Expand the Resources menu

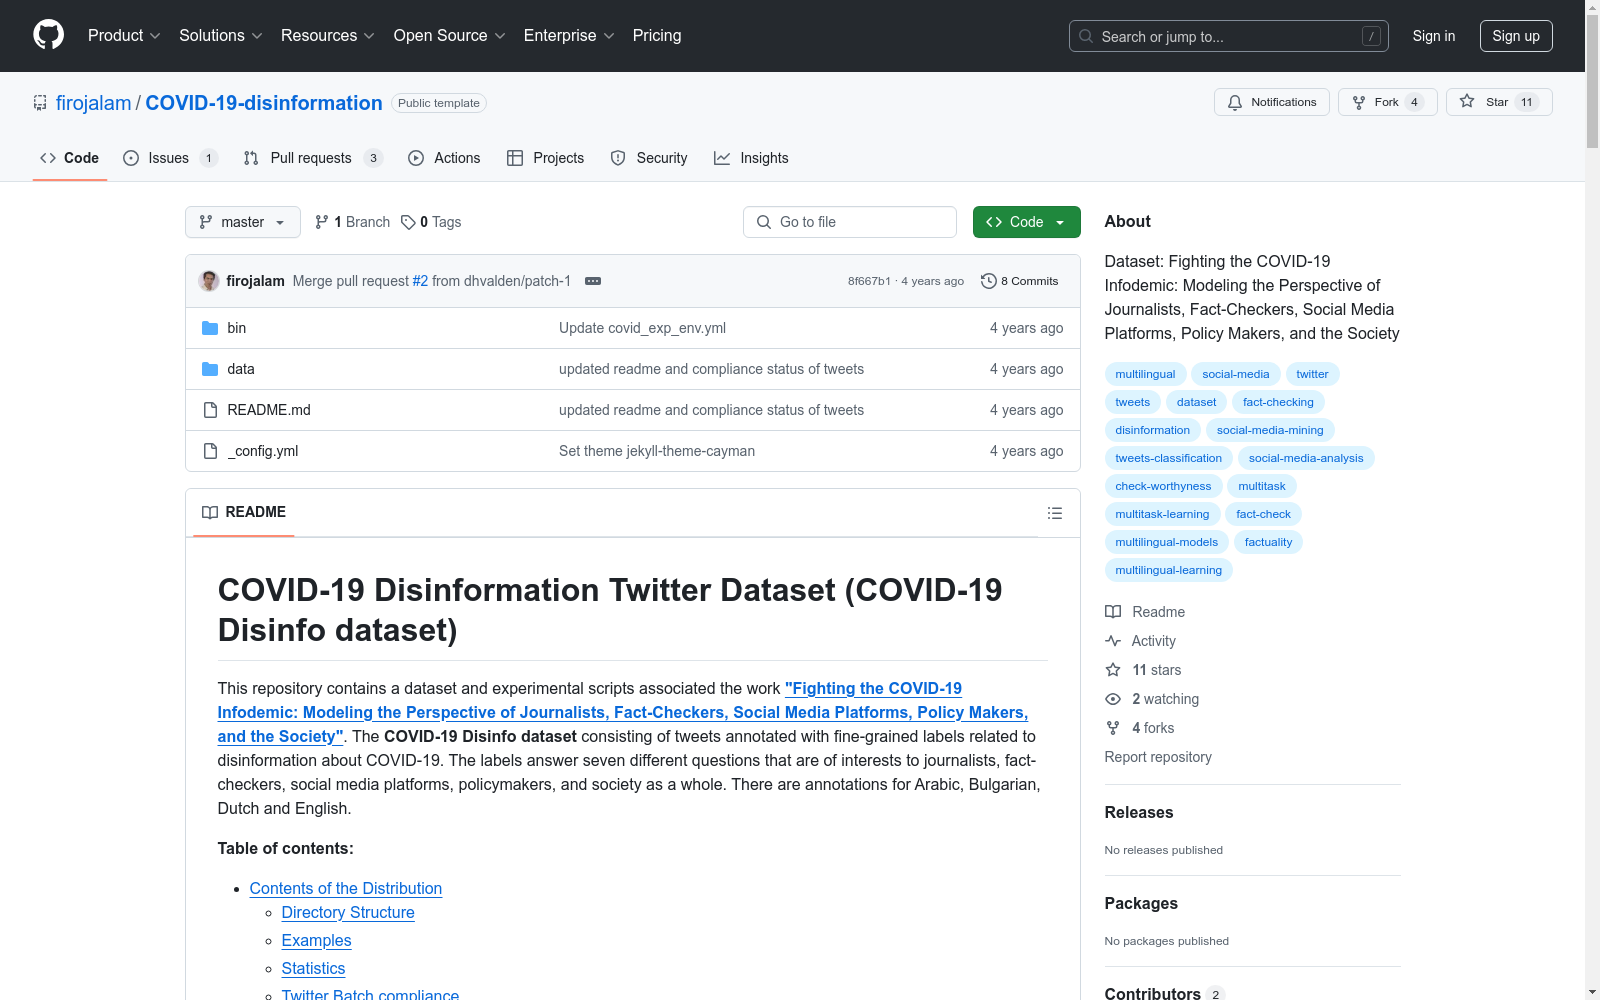(x=328, y=35)
